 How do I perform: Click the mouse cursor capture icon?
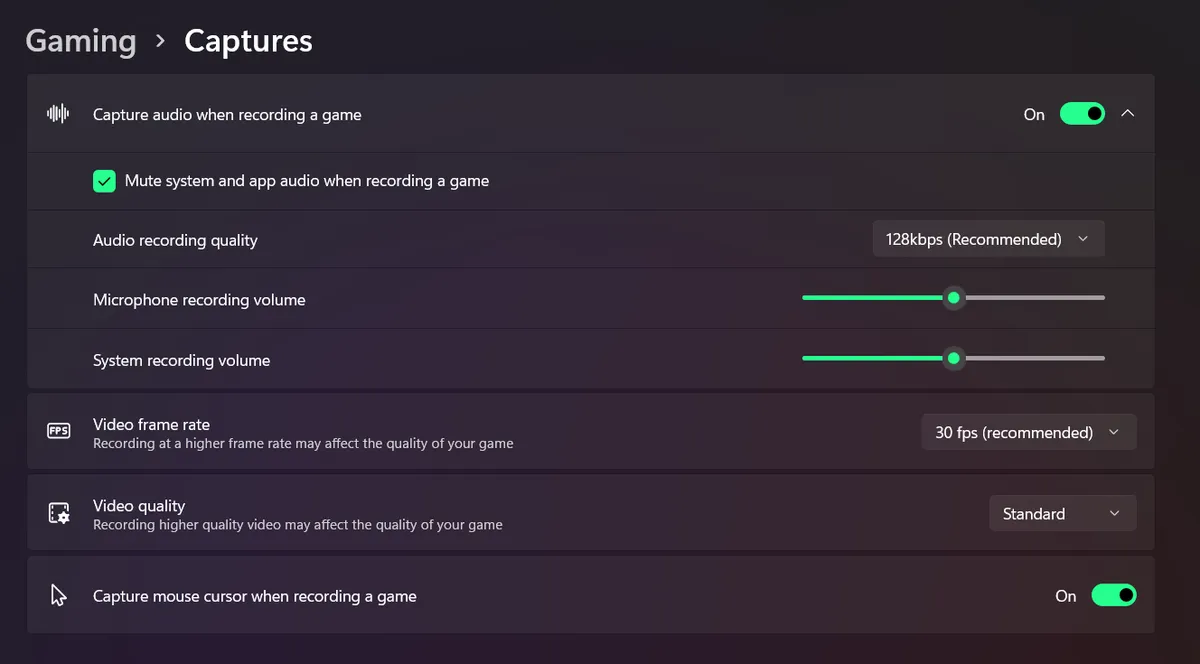pos(58,596)
